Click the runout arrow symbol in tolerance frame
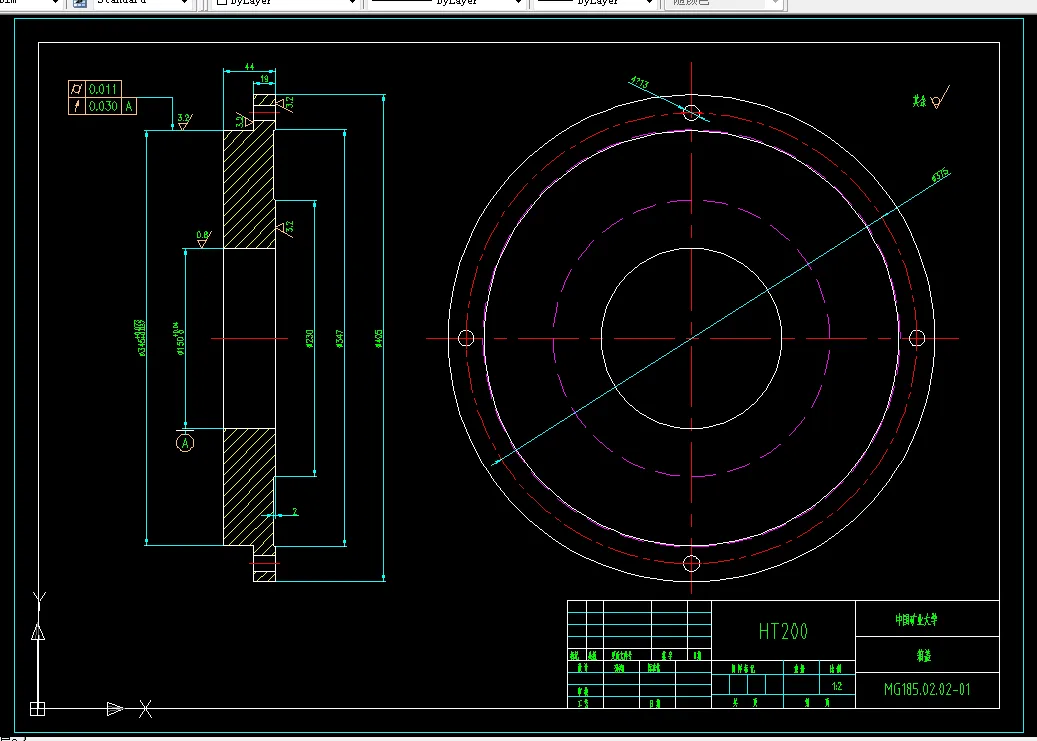 77,106
